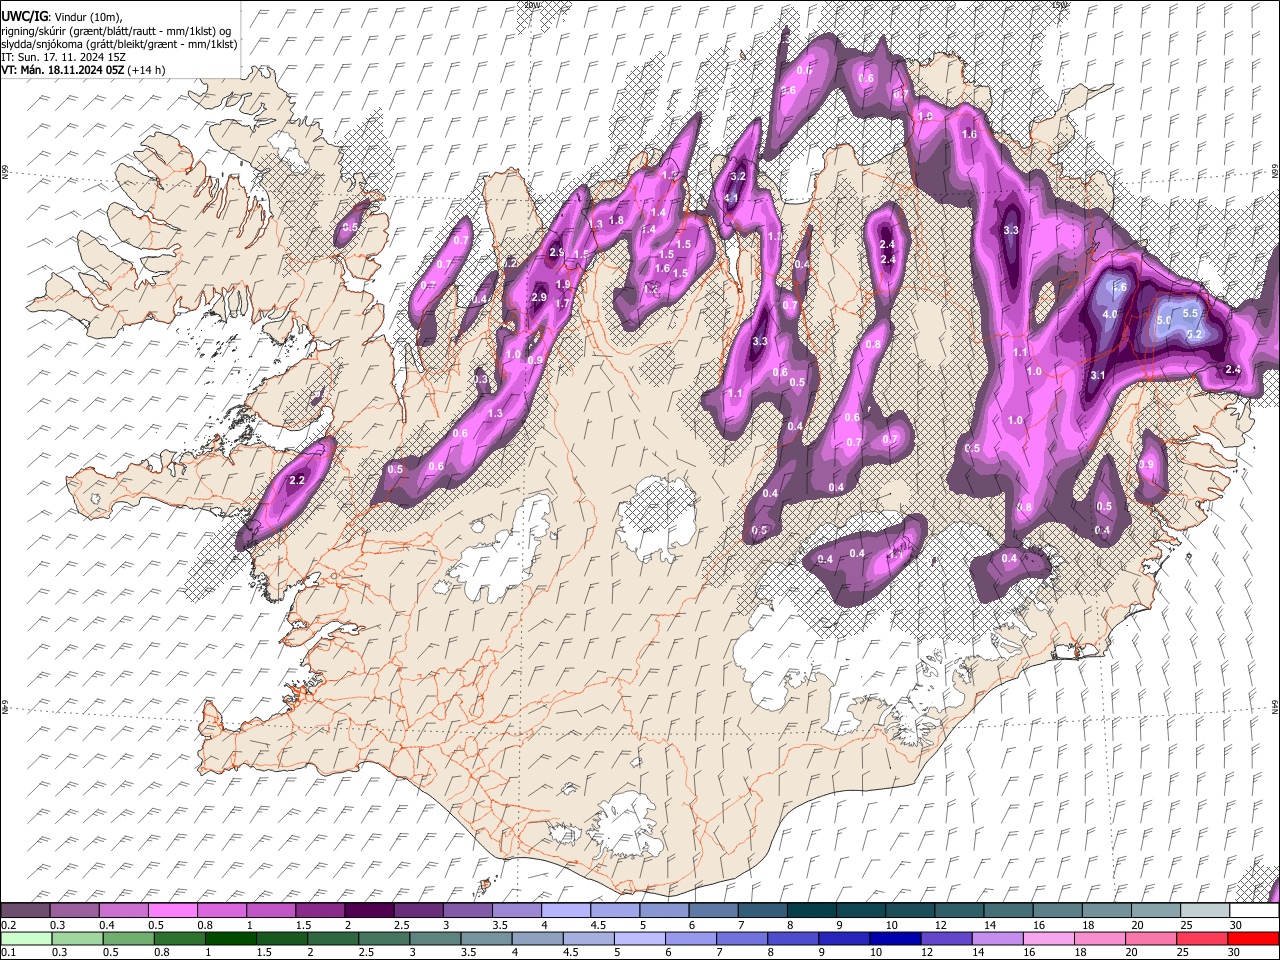The width and height of the screenshot is (1280, 960).
Task: Select dark teal upper swatch between 8 and 9
Action: [x=810, y=911]
